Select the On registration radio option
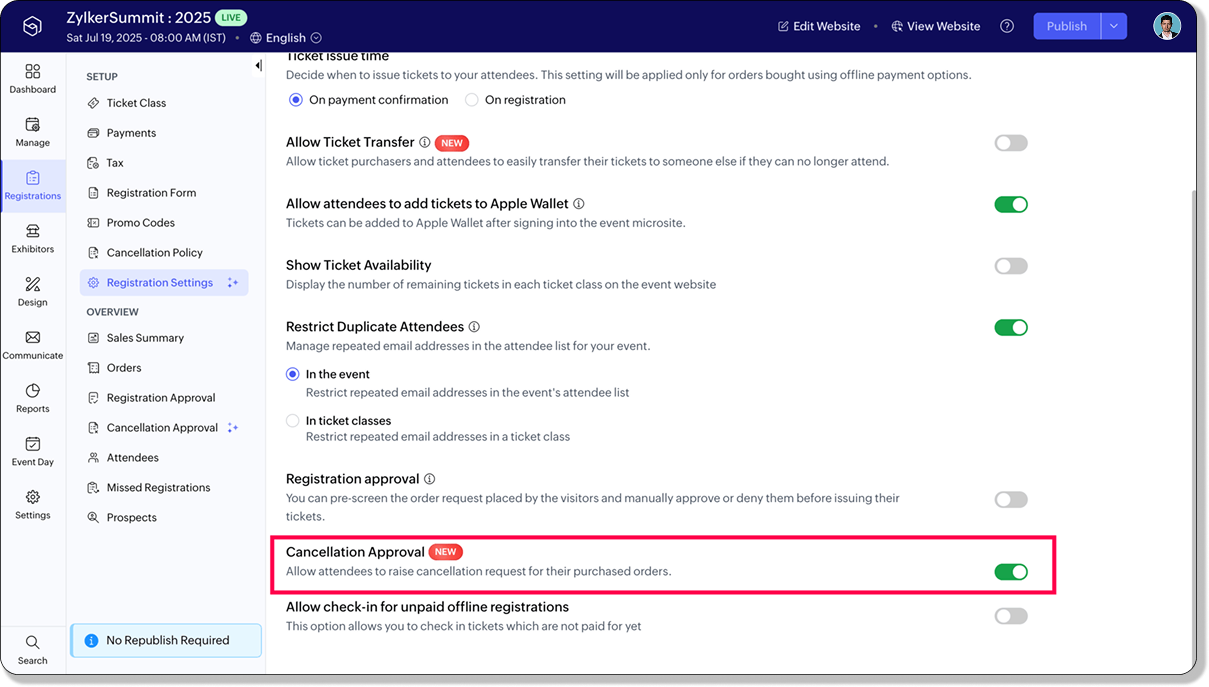Image resolution: width=1209 pixels, height=687 pixels. pyautogui.click(x=472, y=100)
